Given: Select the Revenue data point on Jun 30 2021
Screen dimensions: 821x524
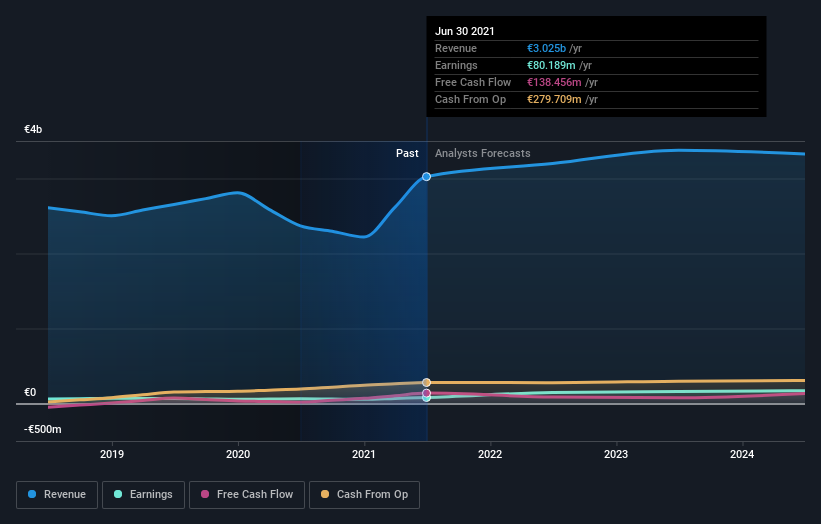Looking at the screenshot, I should (x=427, y=176).
